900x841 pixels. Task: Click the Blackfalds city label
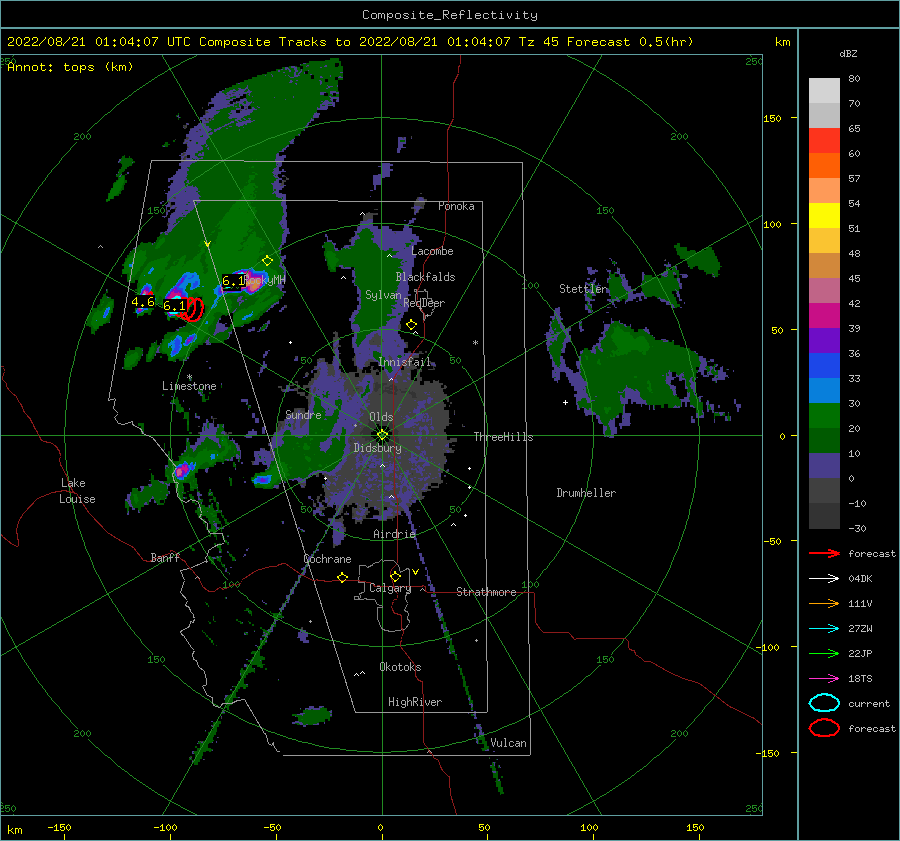click(425, 277)
